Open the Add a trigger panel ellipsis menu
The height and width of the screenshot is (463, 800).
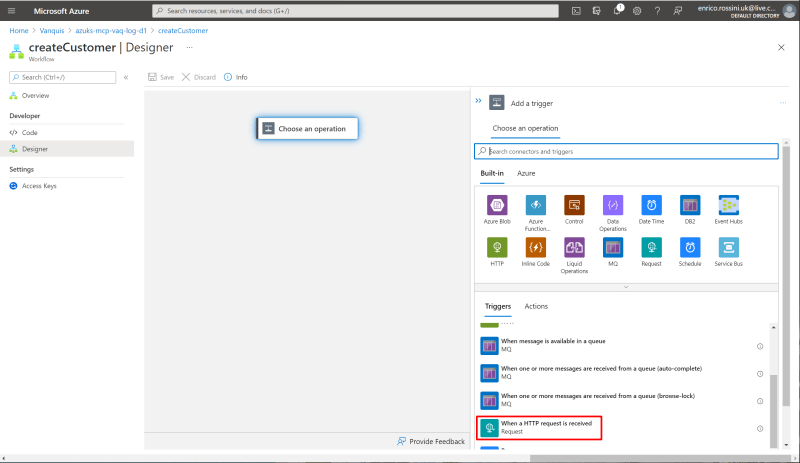tap(783, 103)
